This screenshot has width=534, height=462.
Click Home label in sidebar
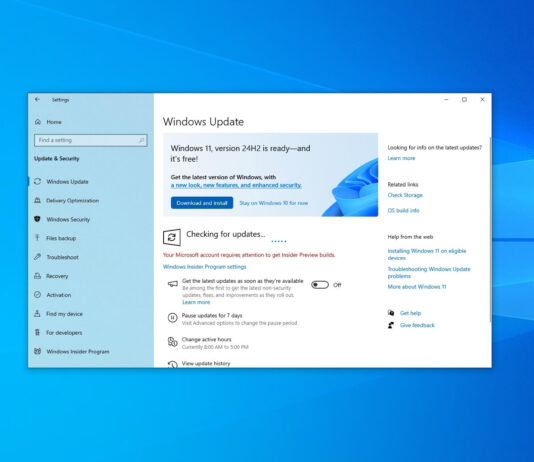click(x=54, y=122)
